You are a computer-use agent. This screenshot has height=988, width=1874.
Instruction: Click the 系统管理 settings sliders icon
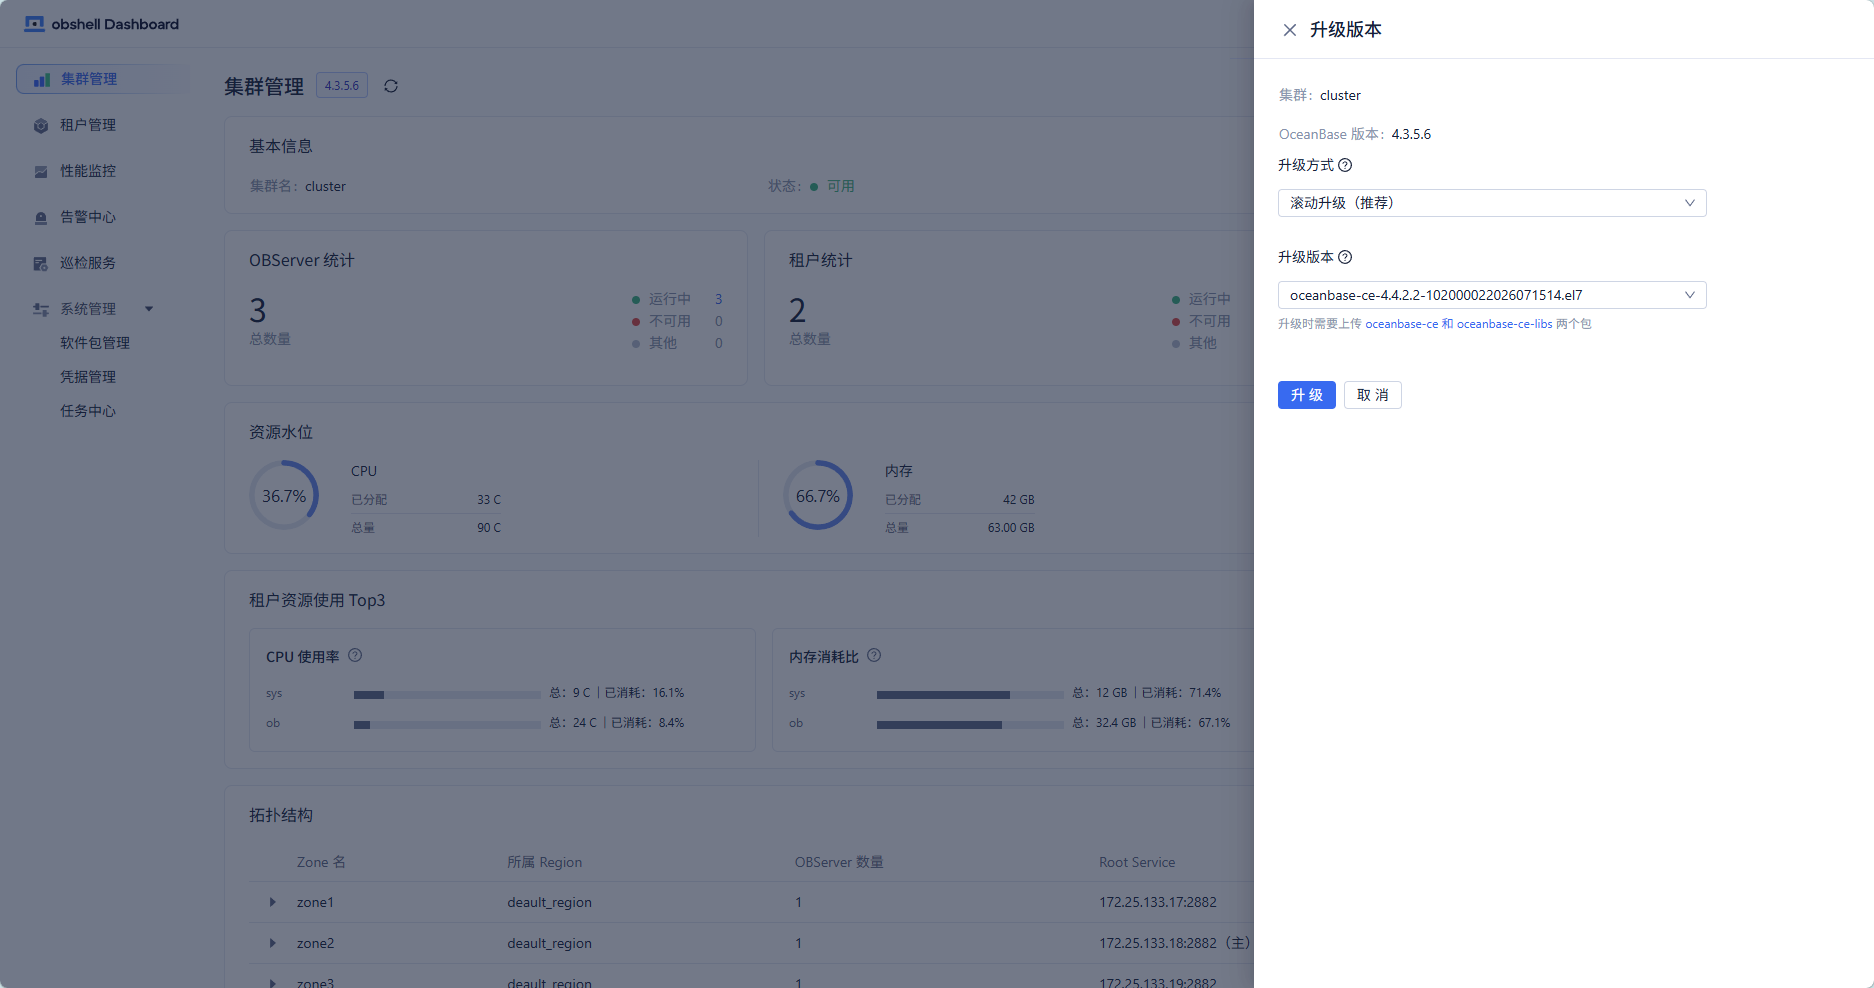click(41, 309)
